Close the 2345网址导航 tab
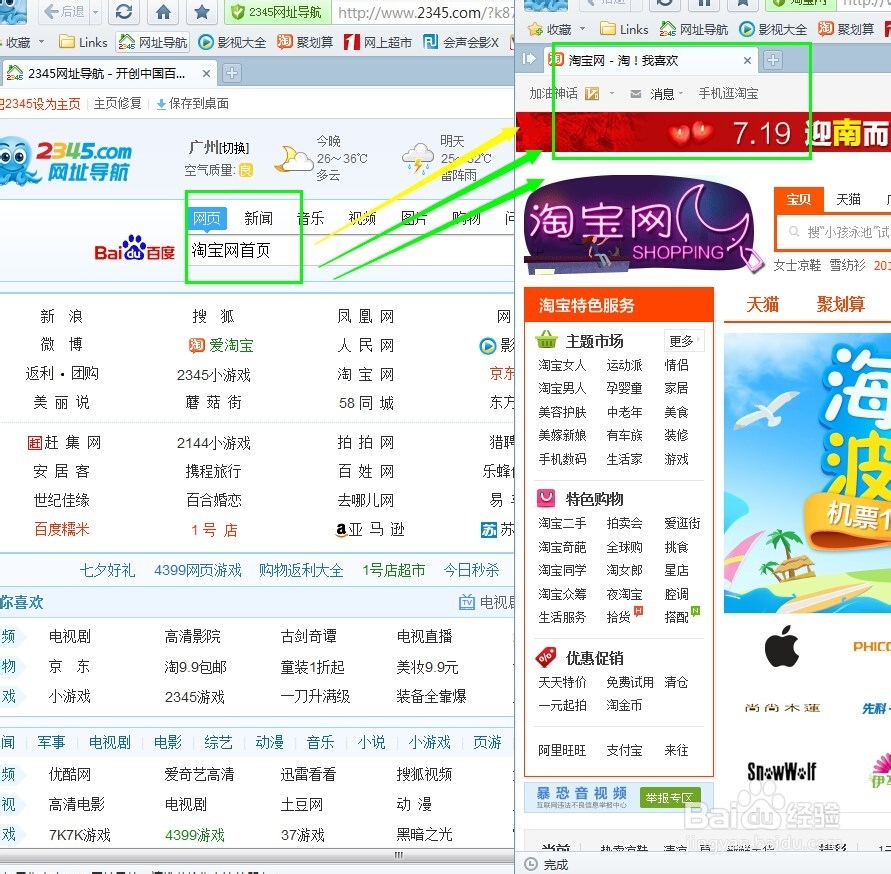Image resolution: width=891 pixels, height=874 pixels. tap(206, 73)
